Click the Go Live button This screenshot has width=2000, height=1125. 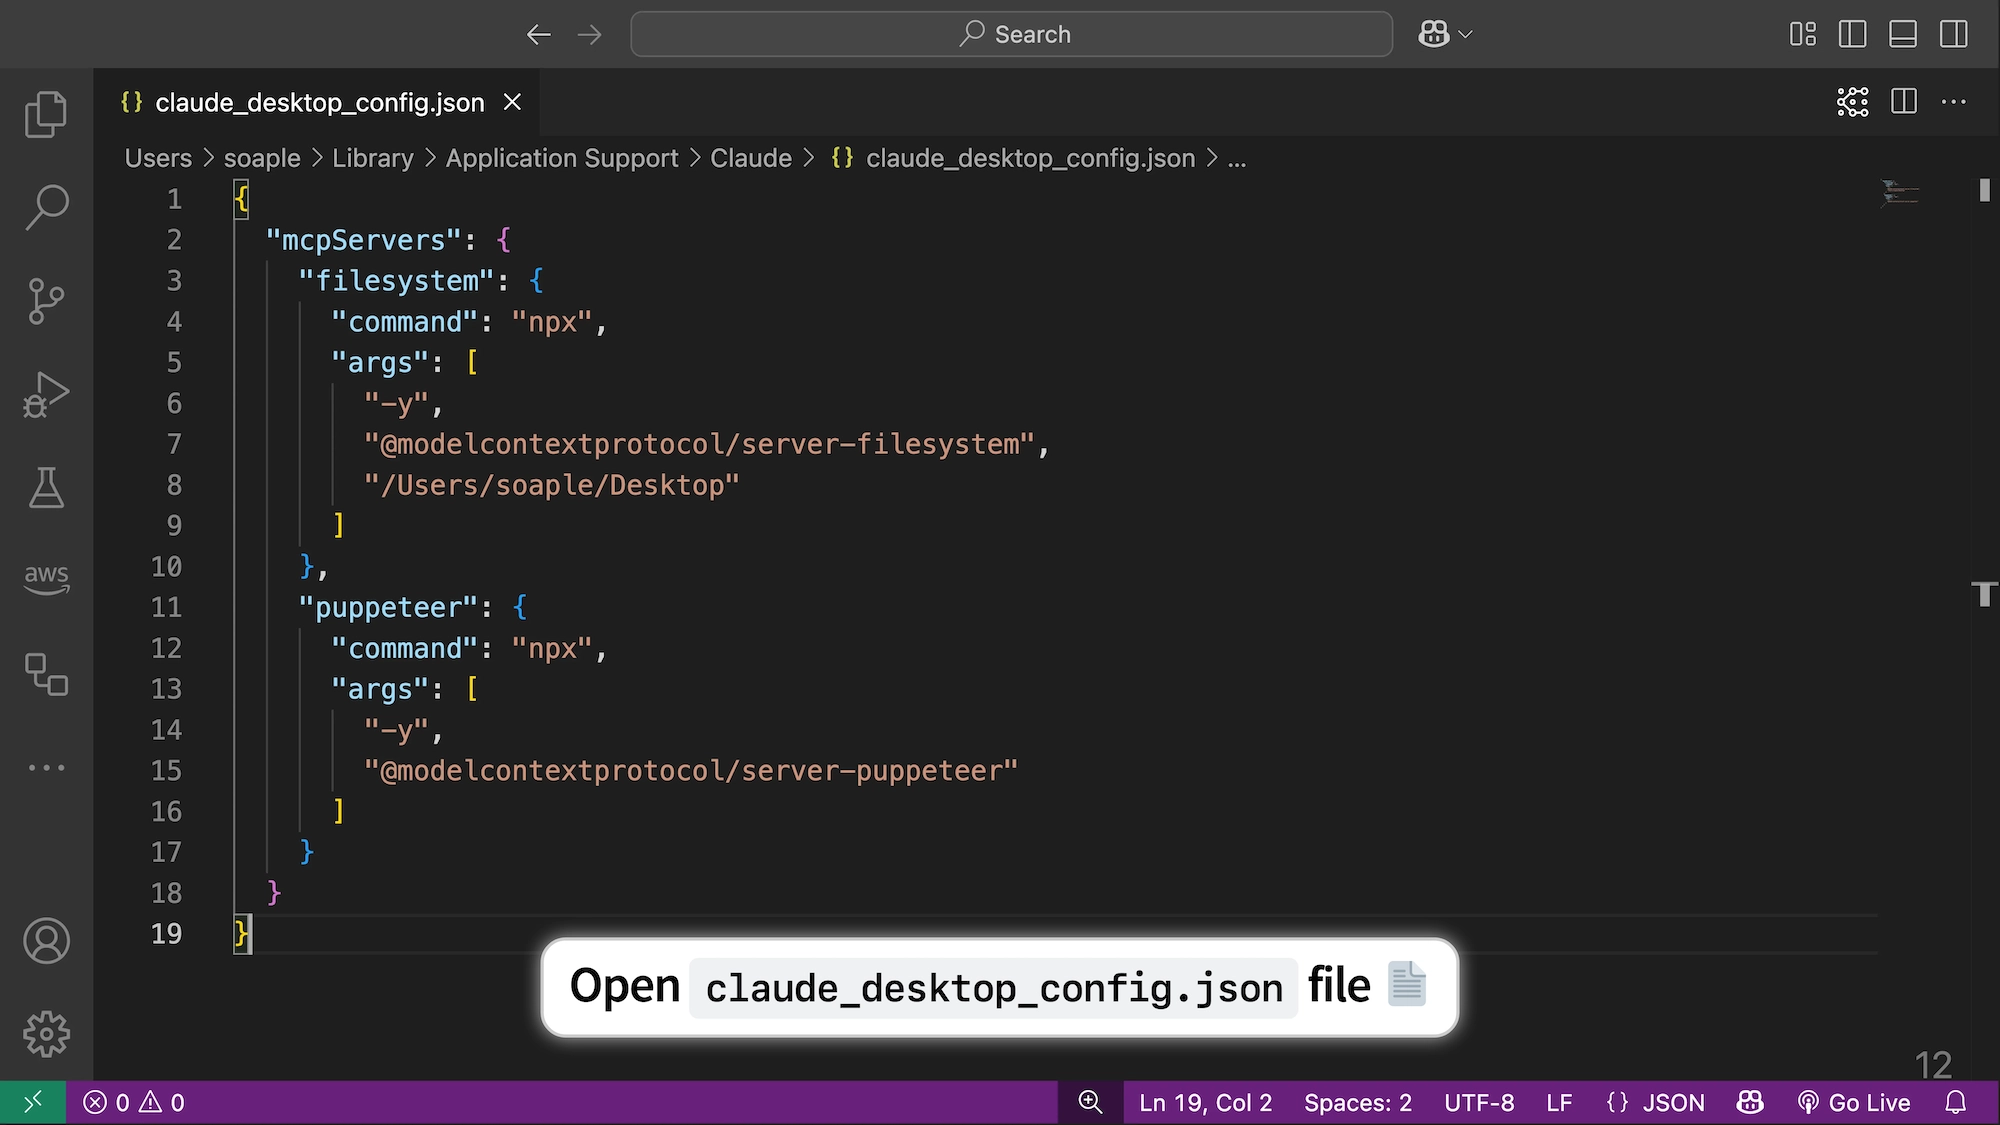pyautogui.click(x=1854, y=1102)
